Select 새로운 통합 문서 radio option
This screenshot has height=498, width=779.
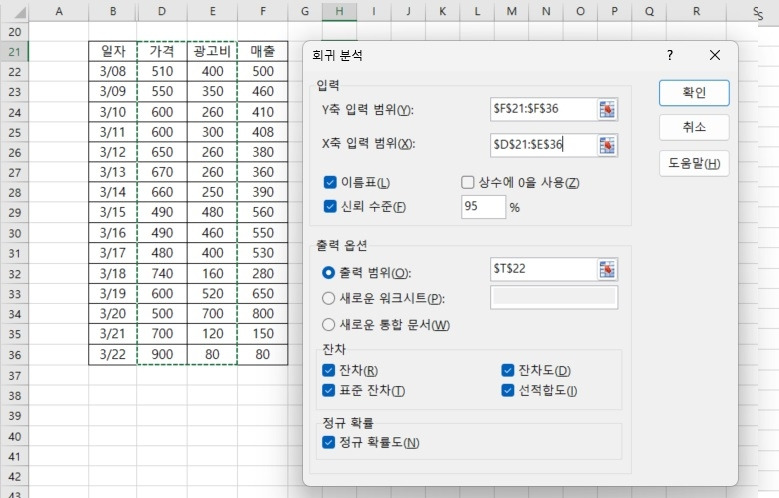pos(328,325)
